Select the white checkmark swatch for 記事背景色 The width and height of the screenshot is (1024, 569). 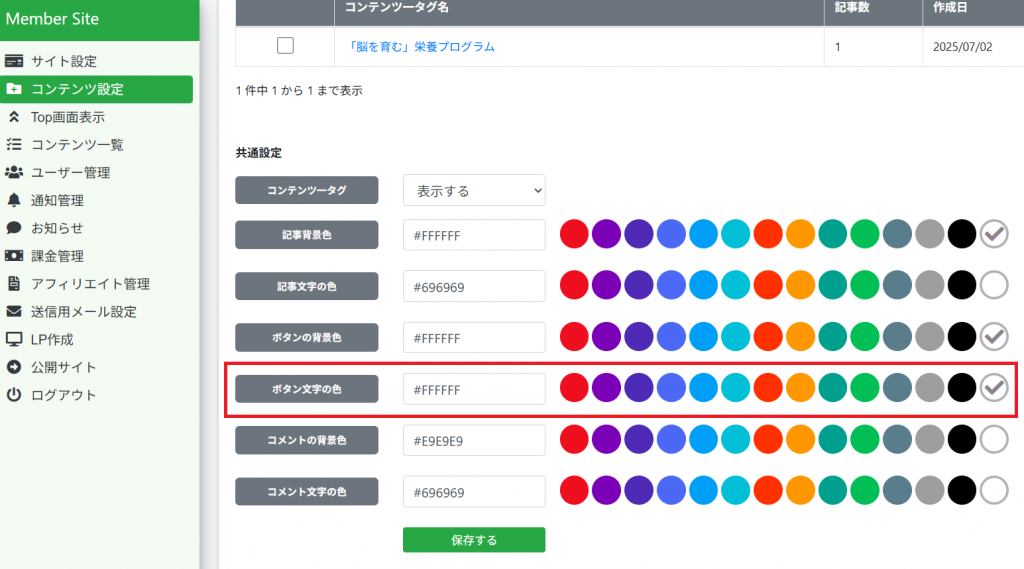point(994,234)
